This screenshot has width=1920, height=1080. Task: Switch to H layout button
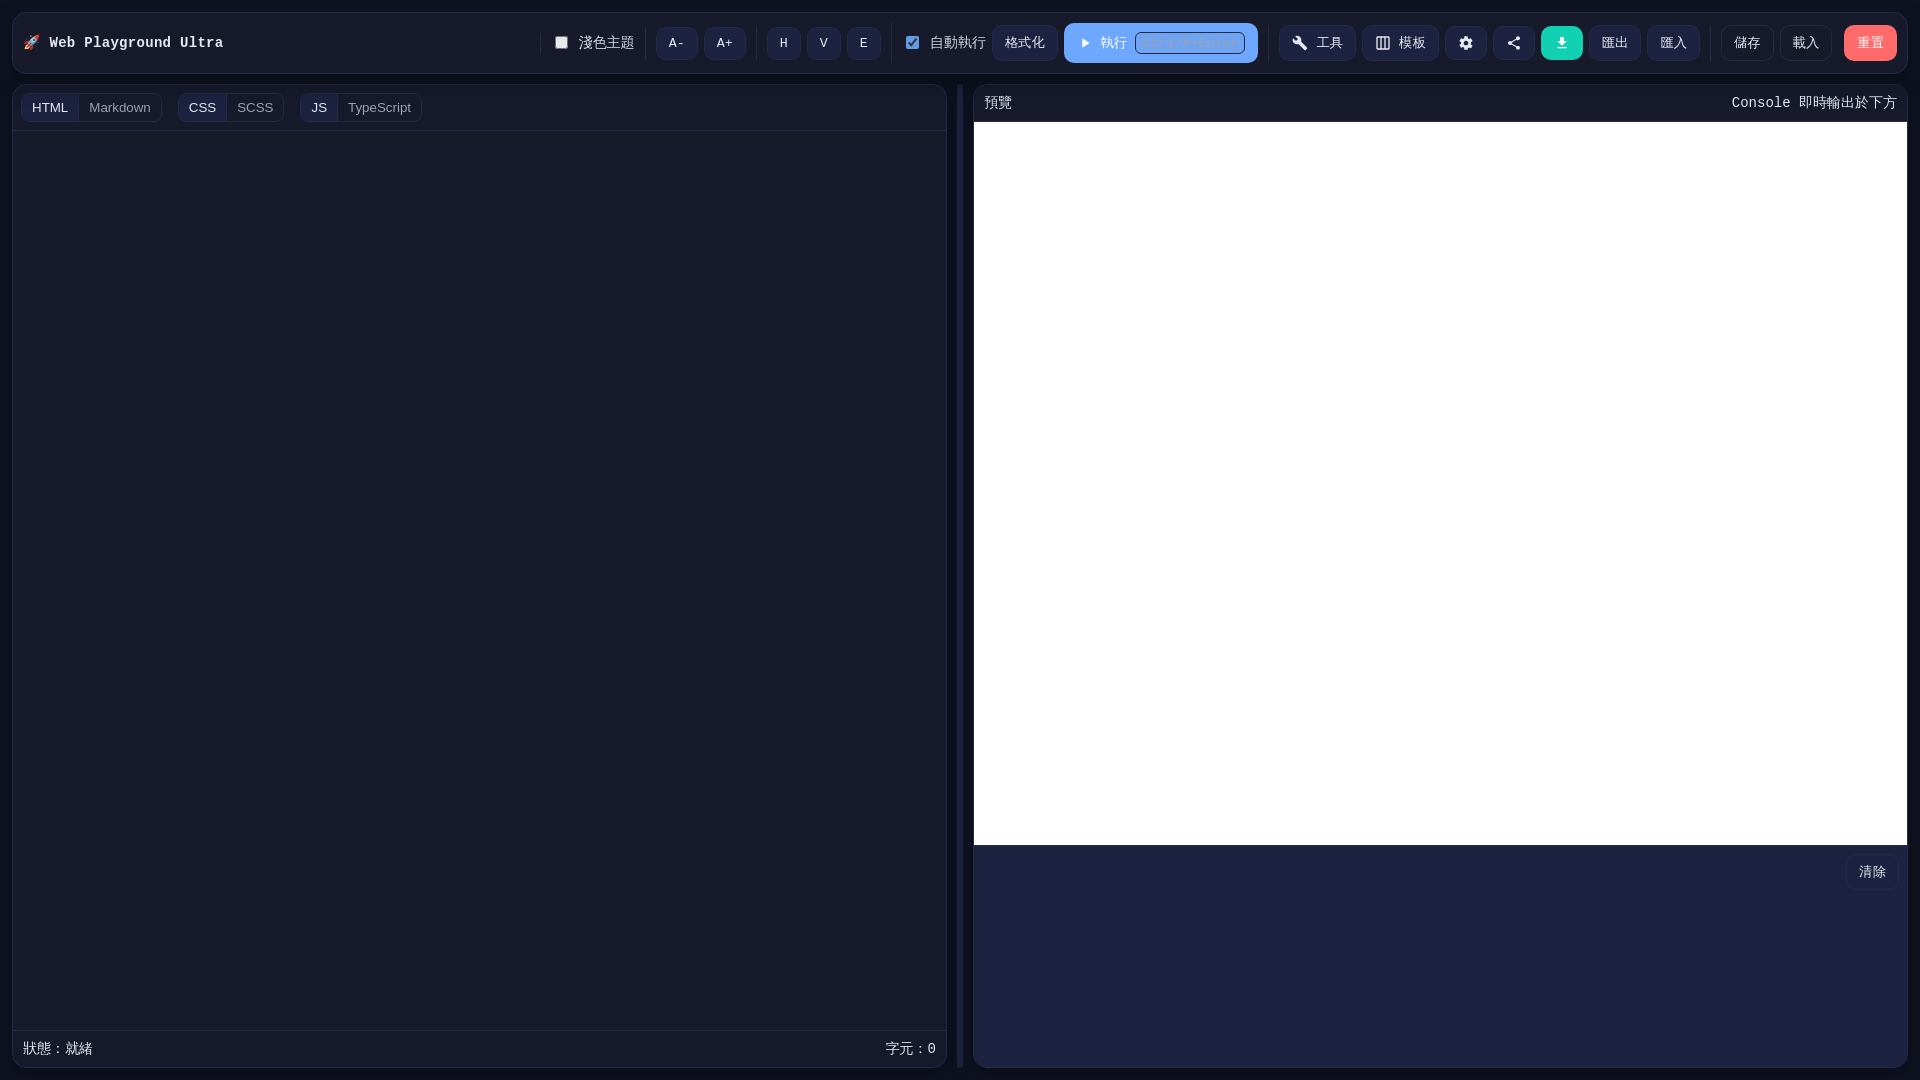pyautogui.click(x=784, y=43)
